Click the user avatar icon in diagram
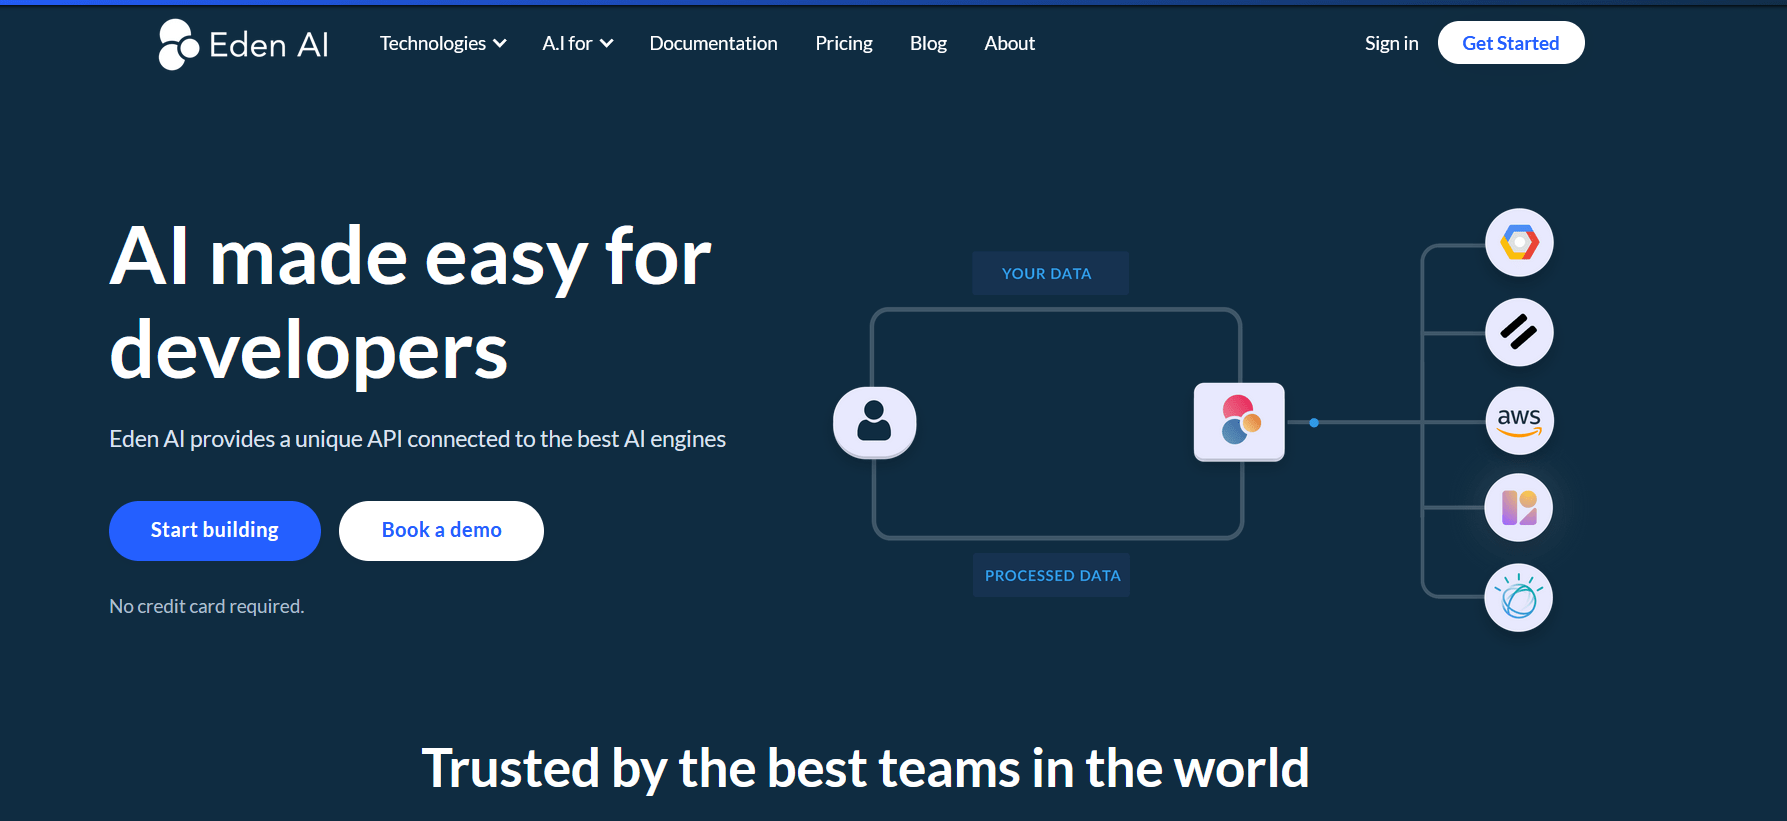 [874, 422]
